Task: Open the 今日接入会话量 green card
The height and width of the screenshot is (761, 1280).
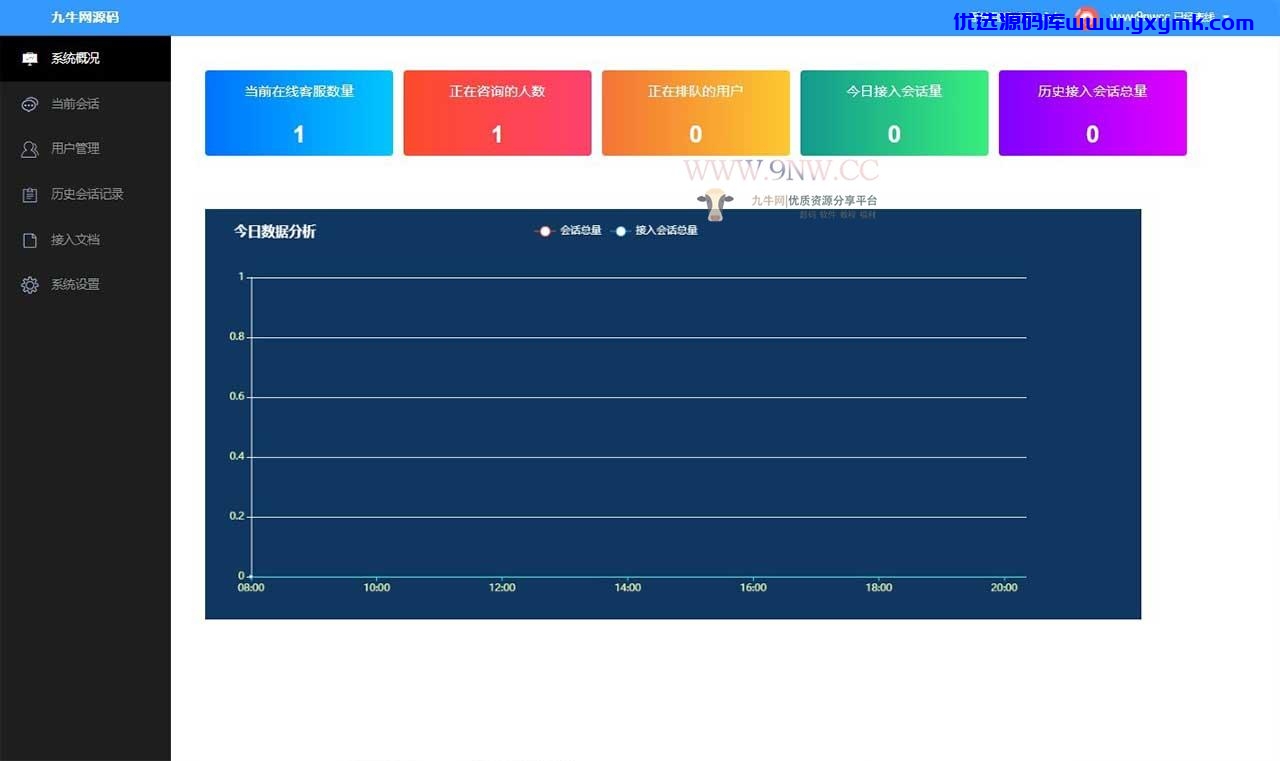Action: pos(894,113)
